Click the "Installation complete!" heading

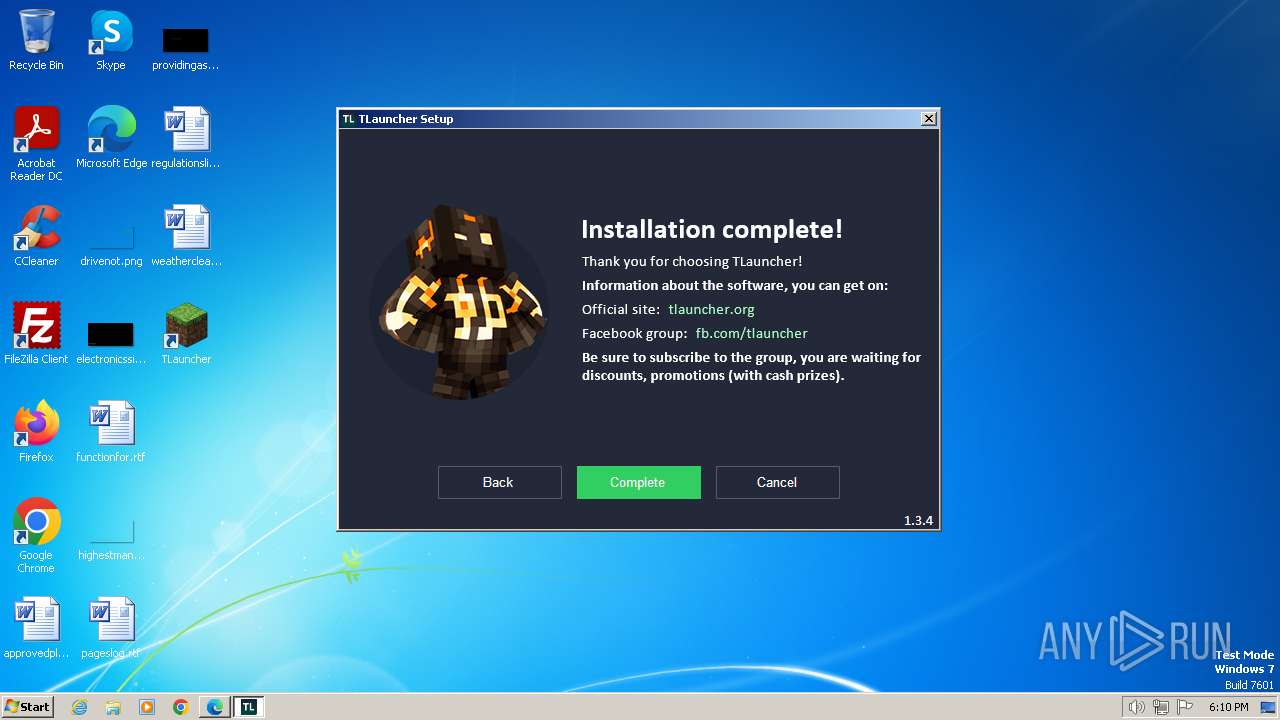click(x=712, y=229)
